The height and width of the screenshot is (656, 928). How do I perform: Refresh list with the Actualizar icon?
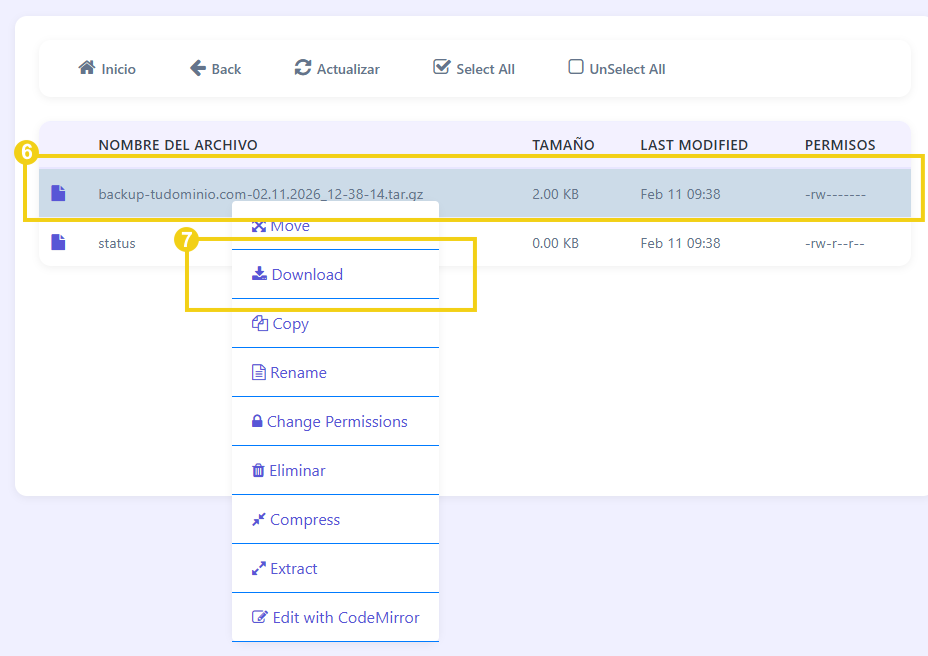[303, 68]
